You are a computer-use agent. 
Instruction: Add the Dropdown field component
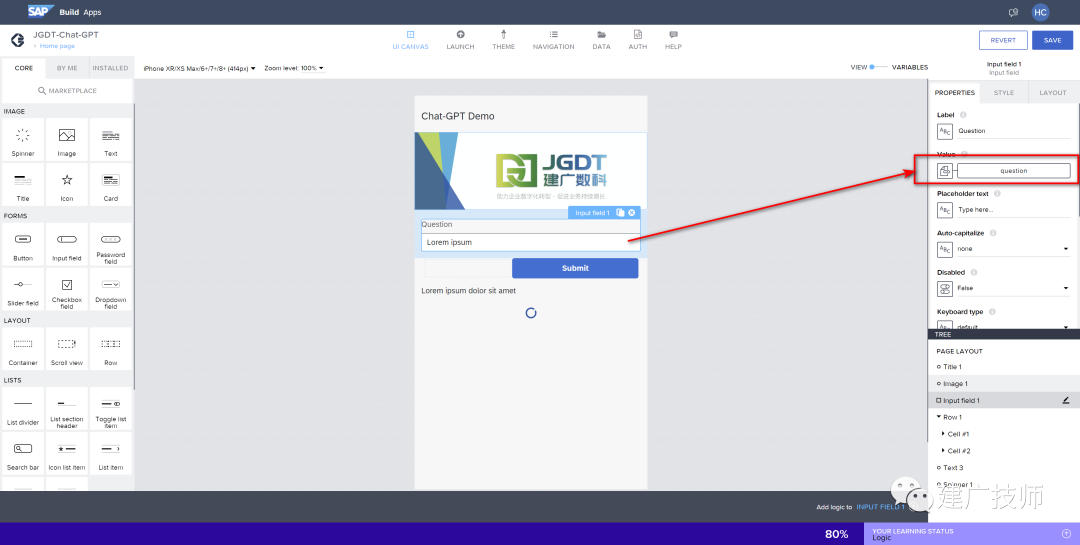(x=111, y=289)
